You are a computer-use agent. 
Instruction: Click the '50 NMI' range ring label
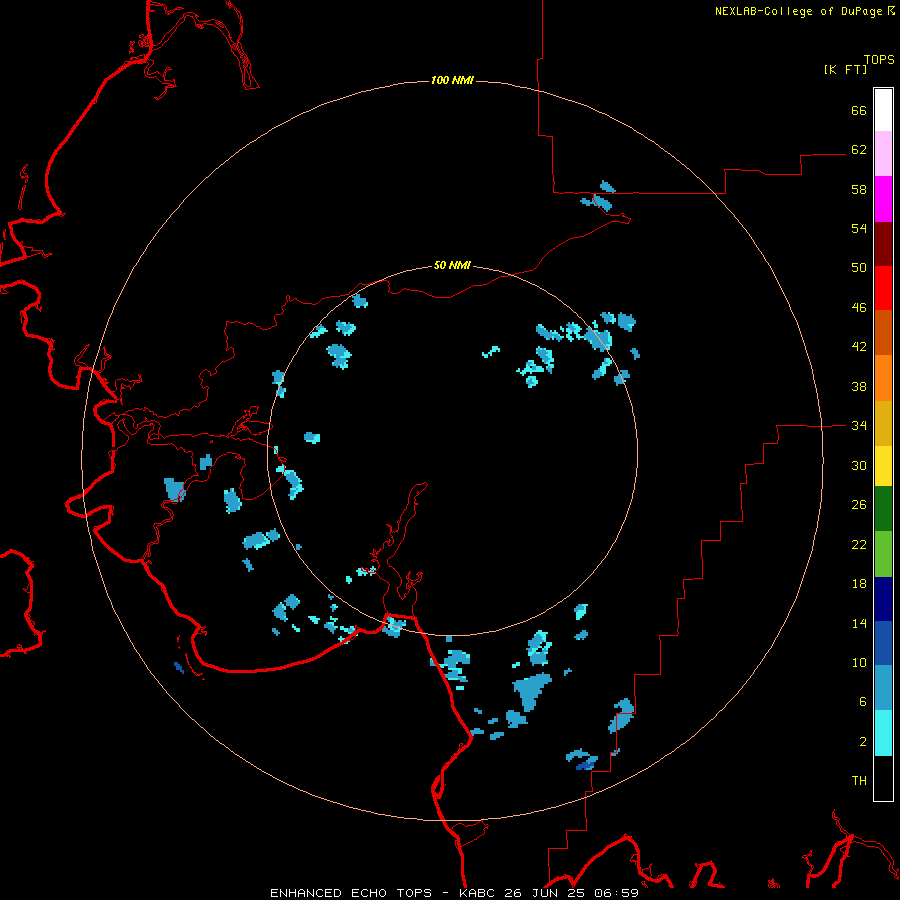(452, 265)
